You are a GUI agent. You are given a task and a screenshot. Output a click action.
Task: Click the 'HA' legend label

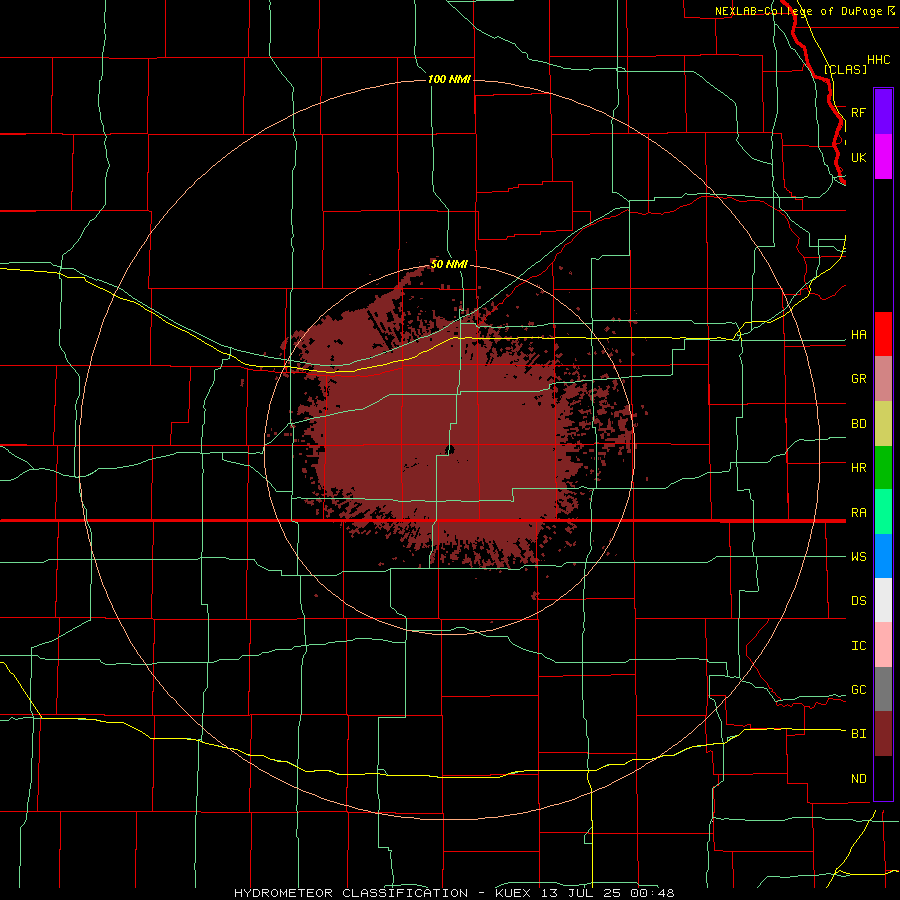point(859,335)
